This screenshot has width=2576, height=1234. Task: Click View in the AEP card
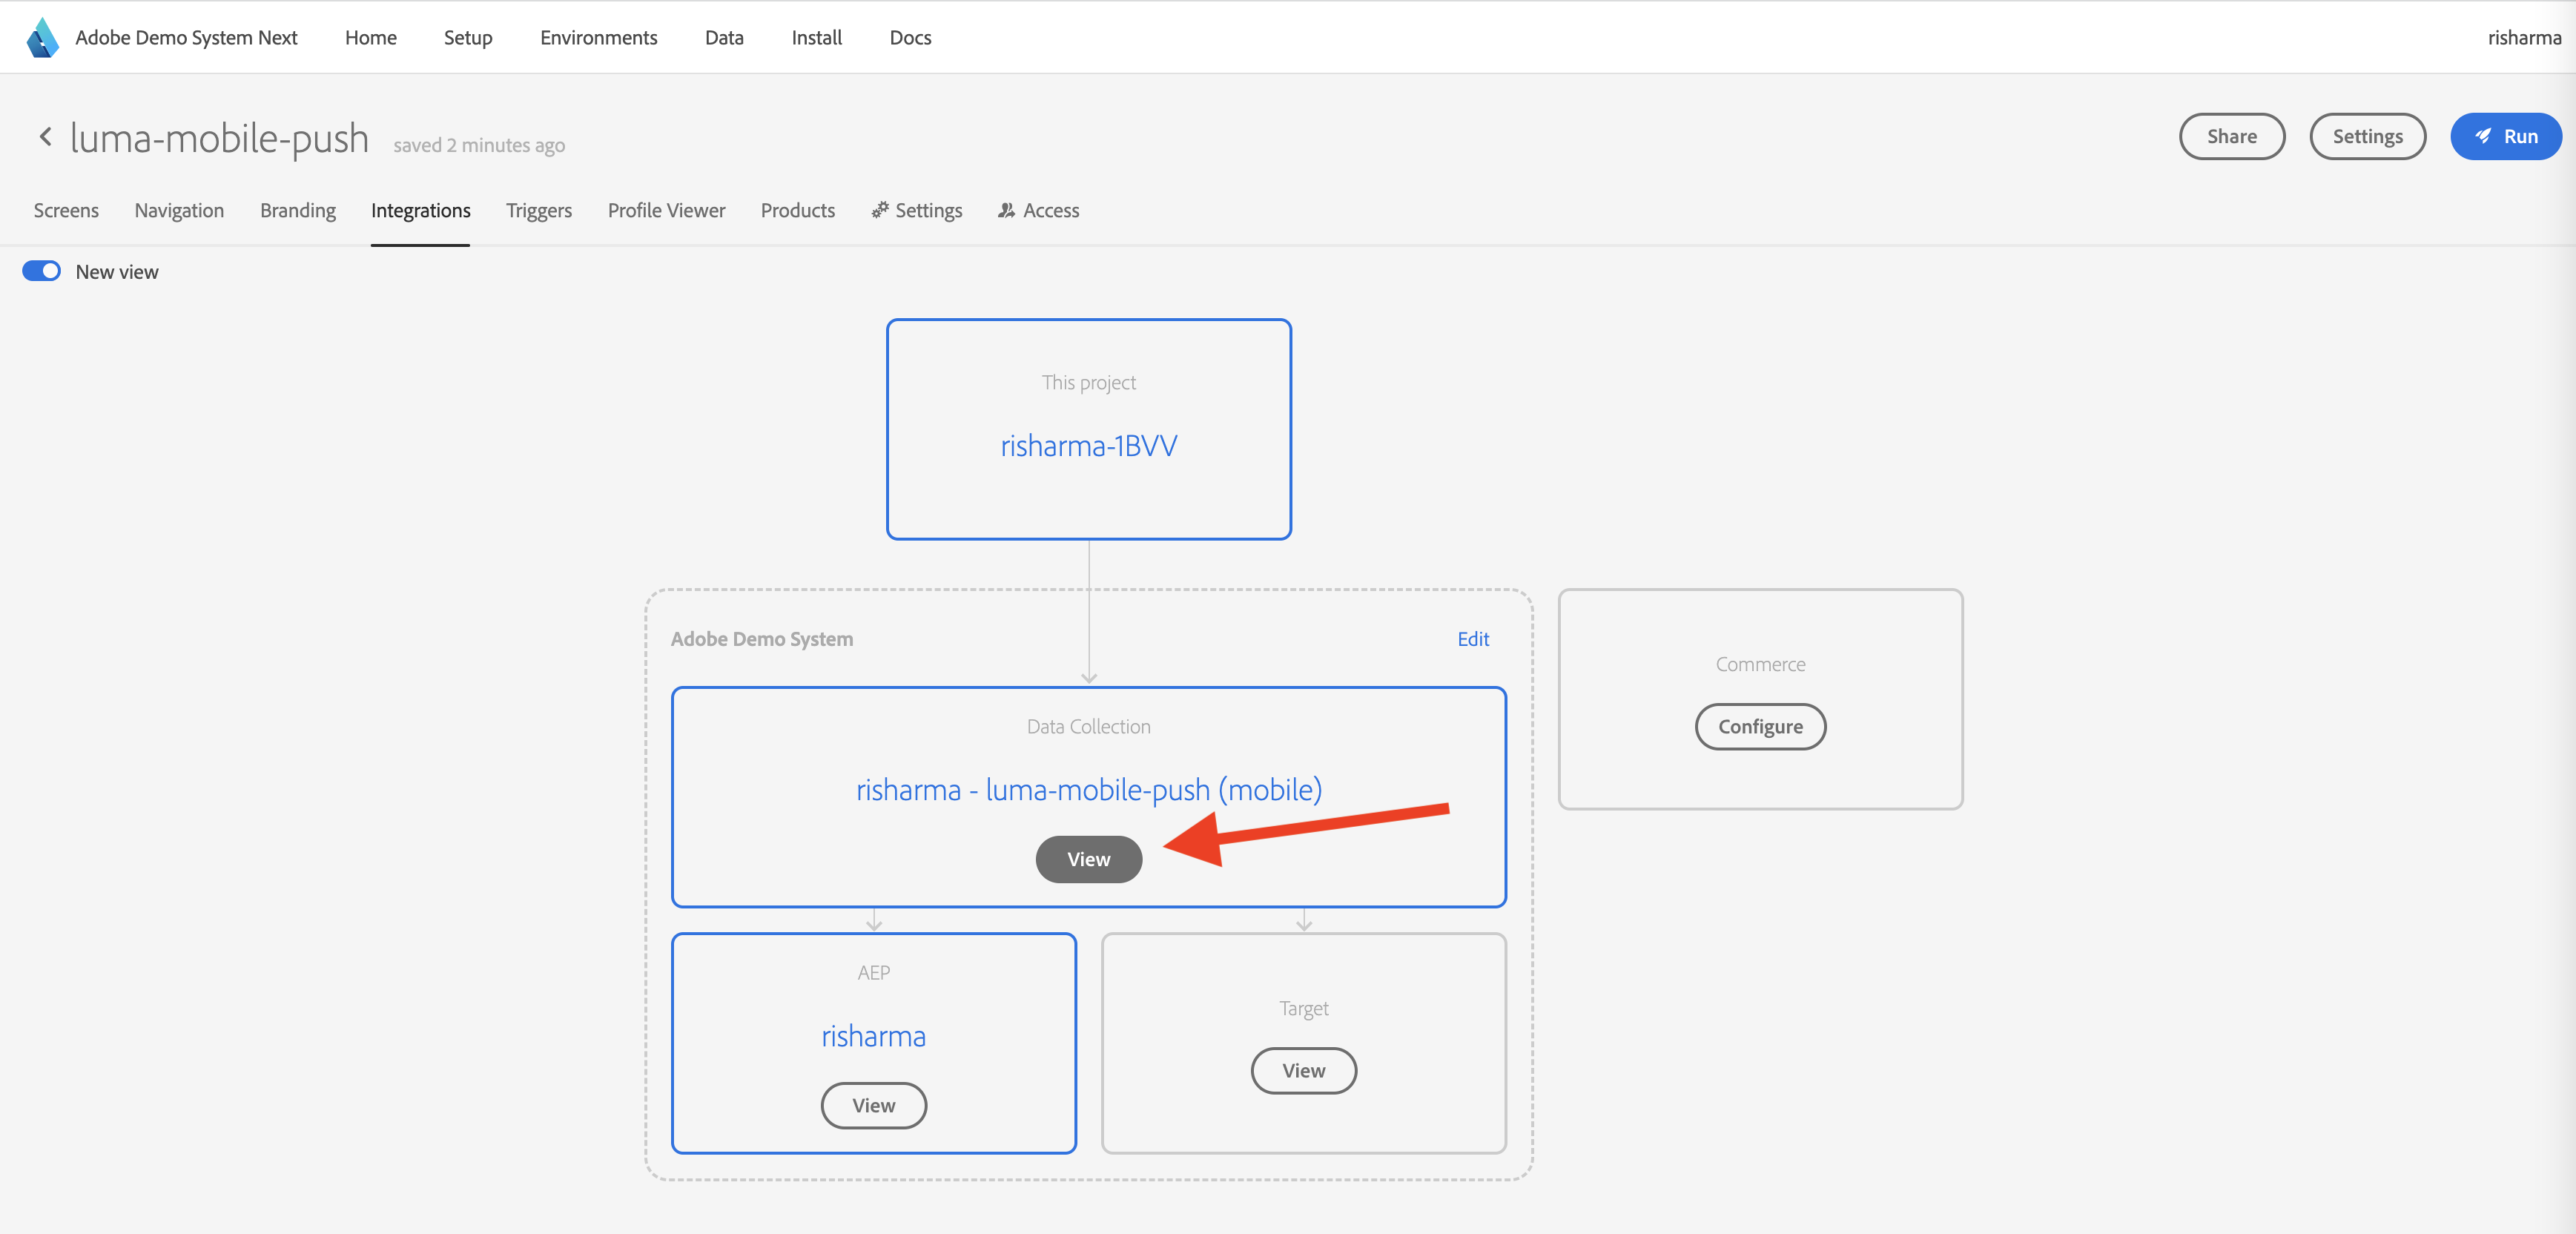pos(874,1105)
